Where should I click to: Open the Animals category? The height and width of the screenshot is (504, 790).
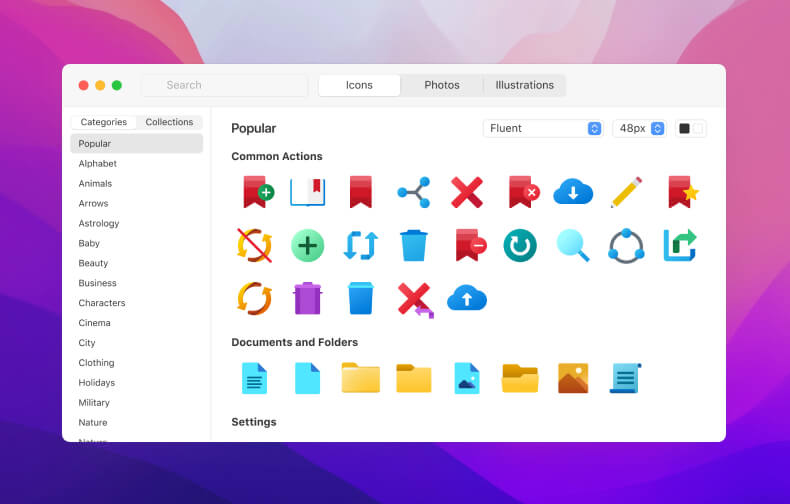click(95, 183)
